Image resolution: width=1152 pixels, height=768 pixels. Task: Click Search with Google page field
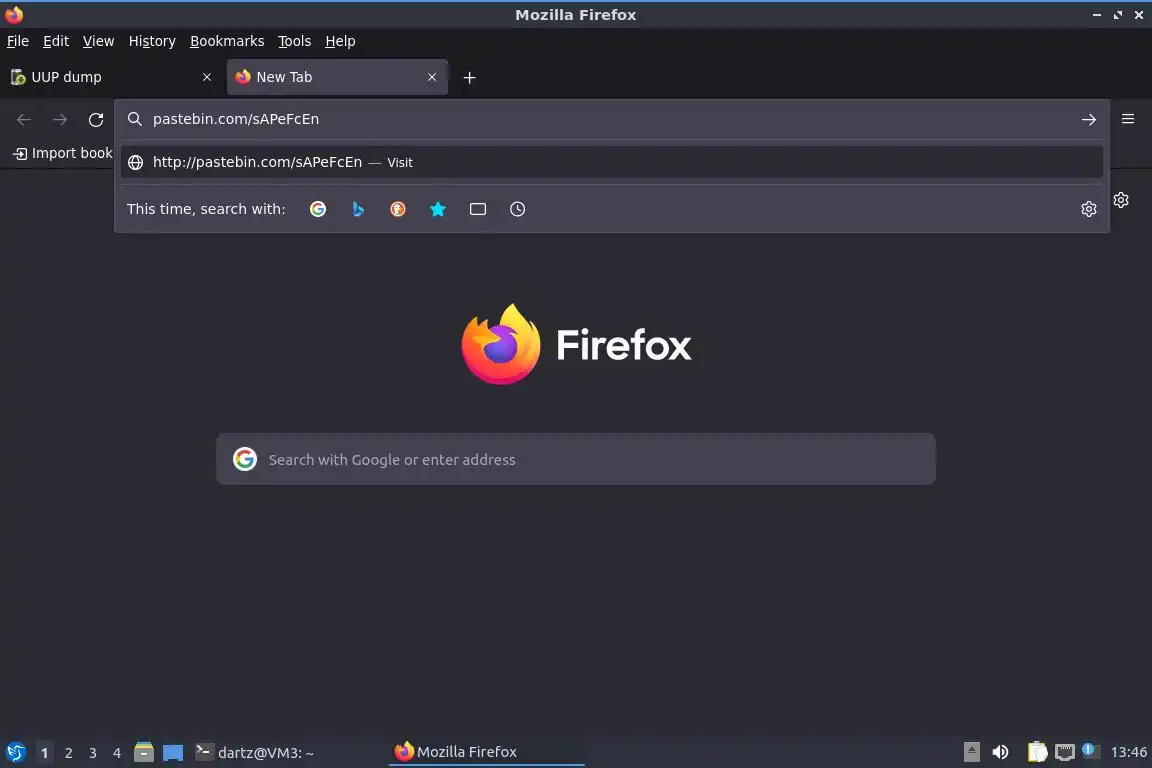point(575,459)
